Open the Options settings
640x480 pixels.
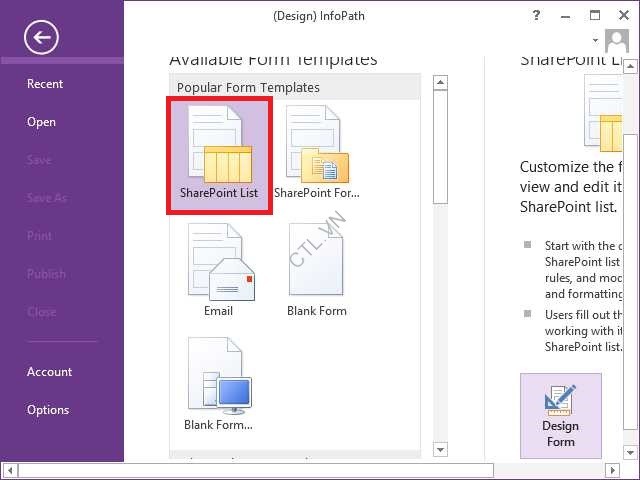pyautogui.click(x=48, y=410)
